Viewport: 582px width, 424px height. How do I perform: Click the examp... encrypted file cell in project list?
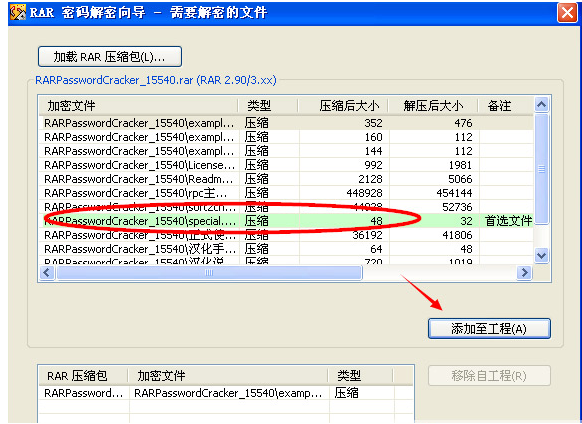(228, 393)
